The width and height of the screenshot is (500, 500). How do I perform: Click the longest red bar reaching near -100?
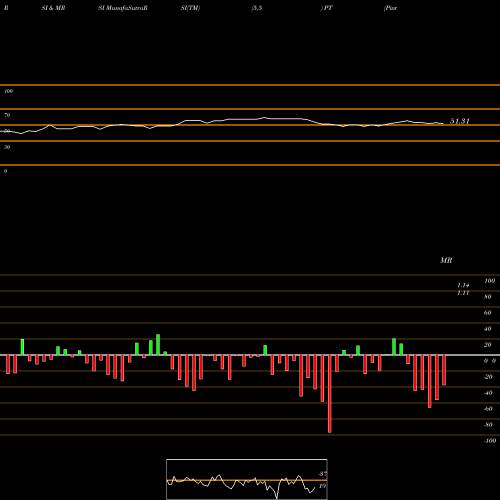click(x=330, y=394)
